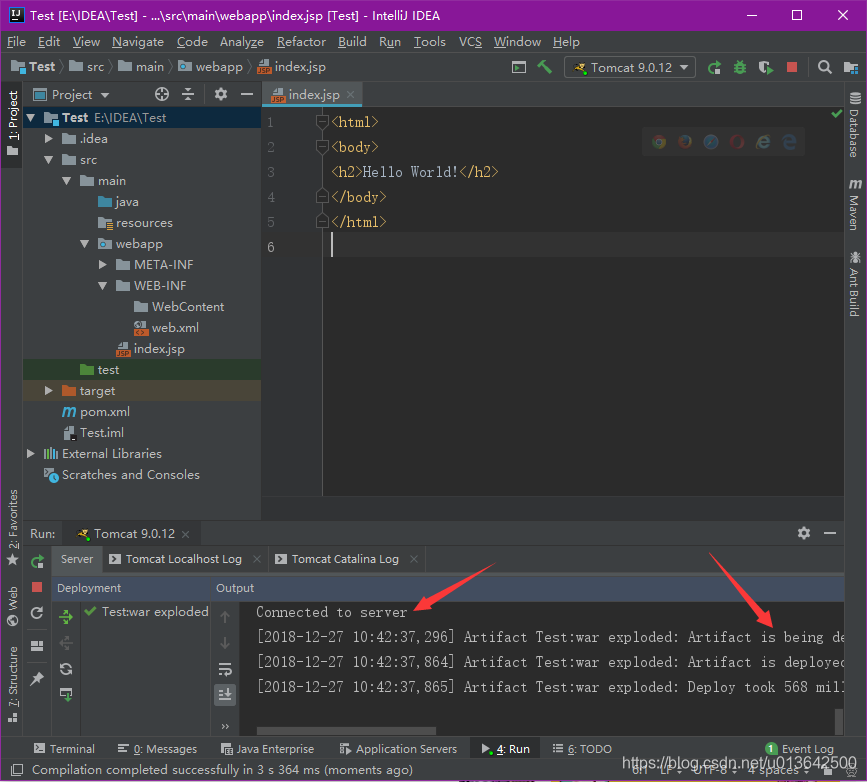The width and height of the screenshot is (867, 782).
Task: Expand the target folder in project tree
Action: (x=49, y=391)
